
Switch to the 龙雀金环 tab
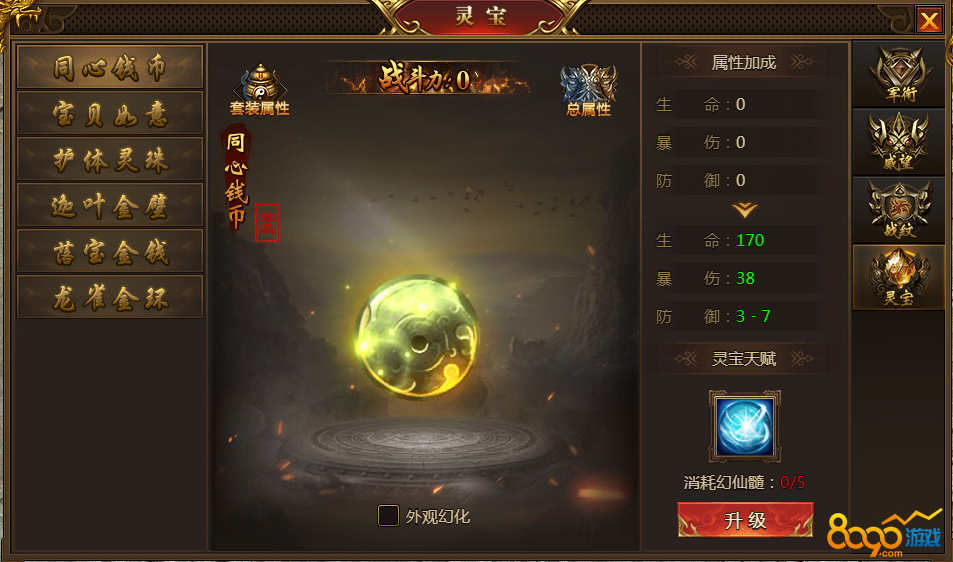[110, 298]
